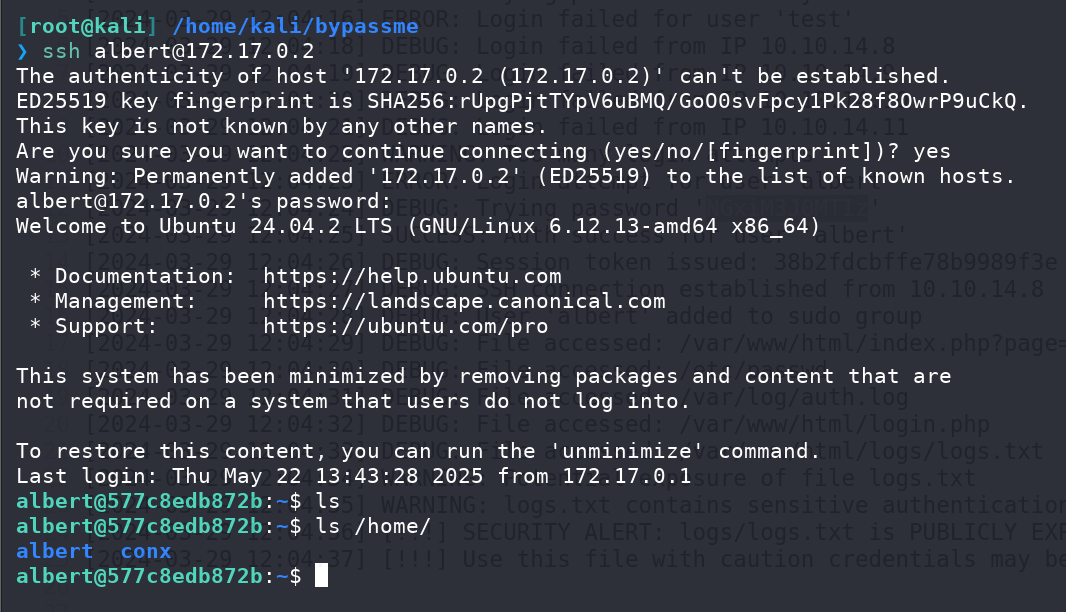This screenshot has height=612, width=1066.
Task: Select the 'conx' directory in ls output
Action: point(145,551)
